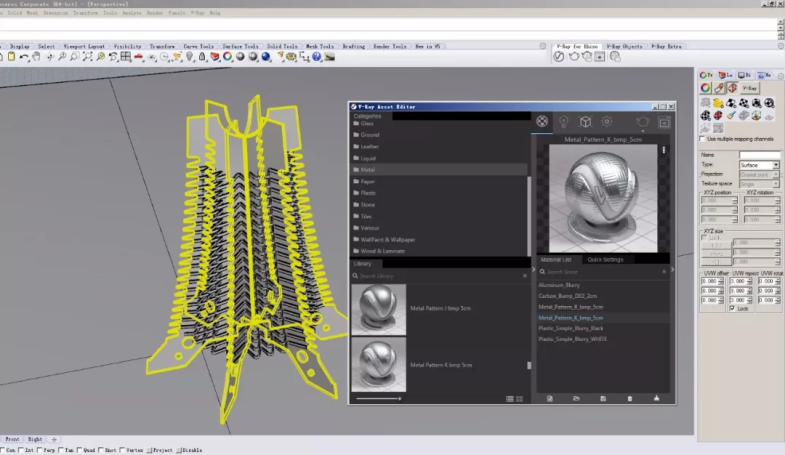
Task: Open the Materials tab in Asset Editor
Action: [541, 121]
